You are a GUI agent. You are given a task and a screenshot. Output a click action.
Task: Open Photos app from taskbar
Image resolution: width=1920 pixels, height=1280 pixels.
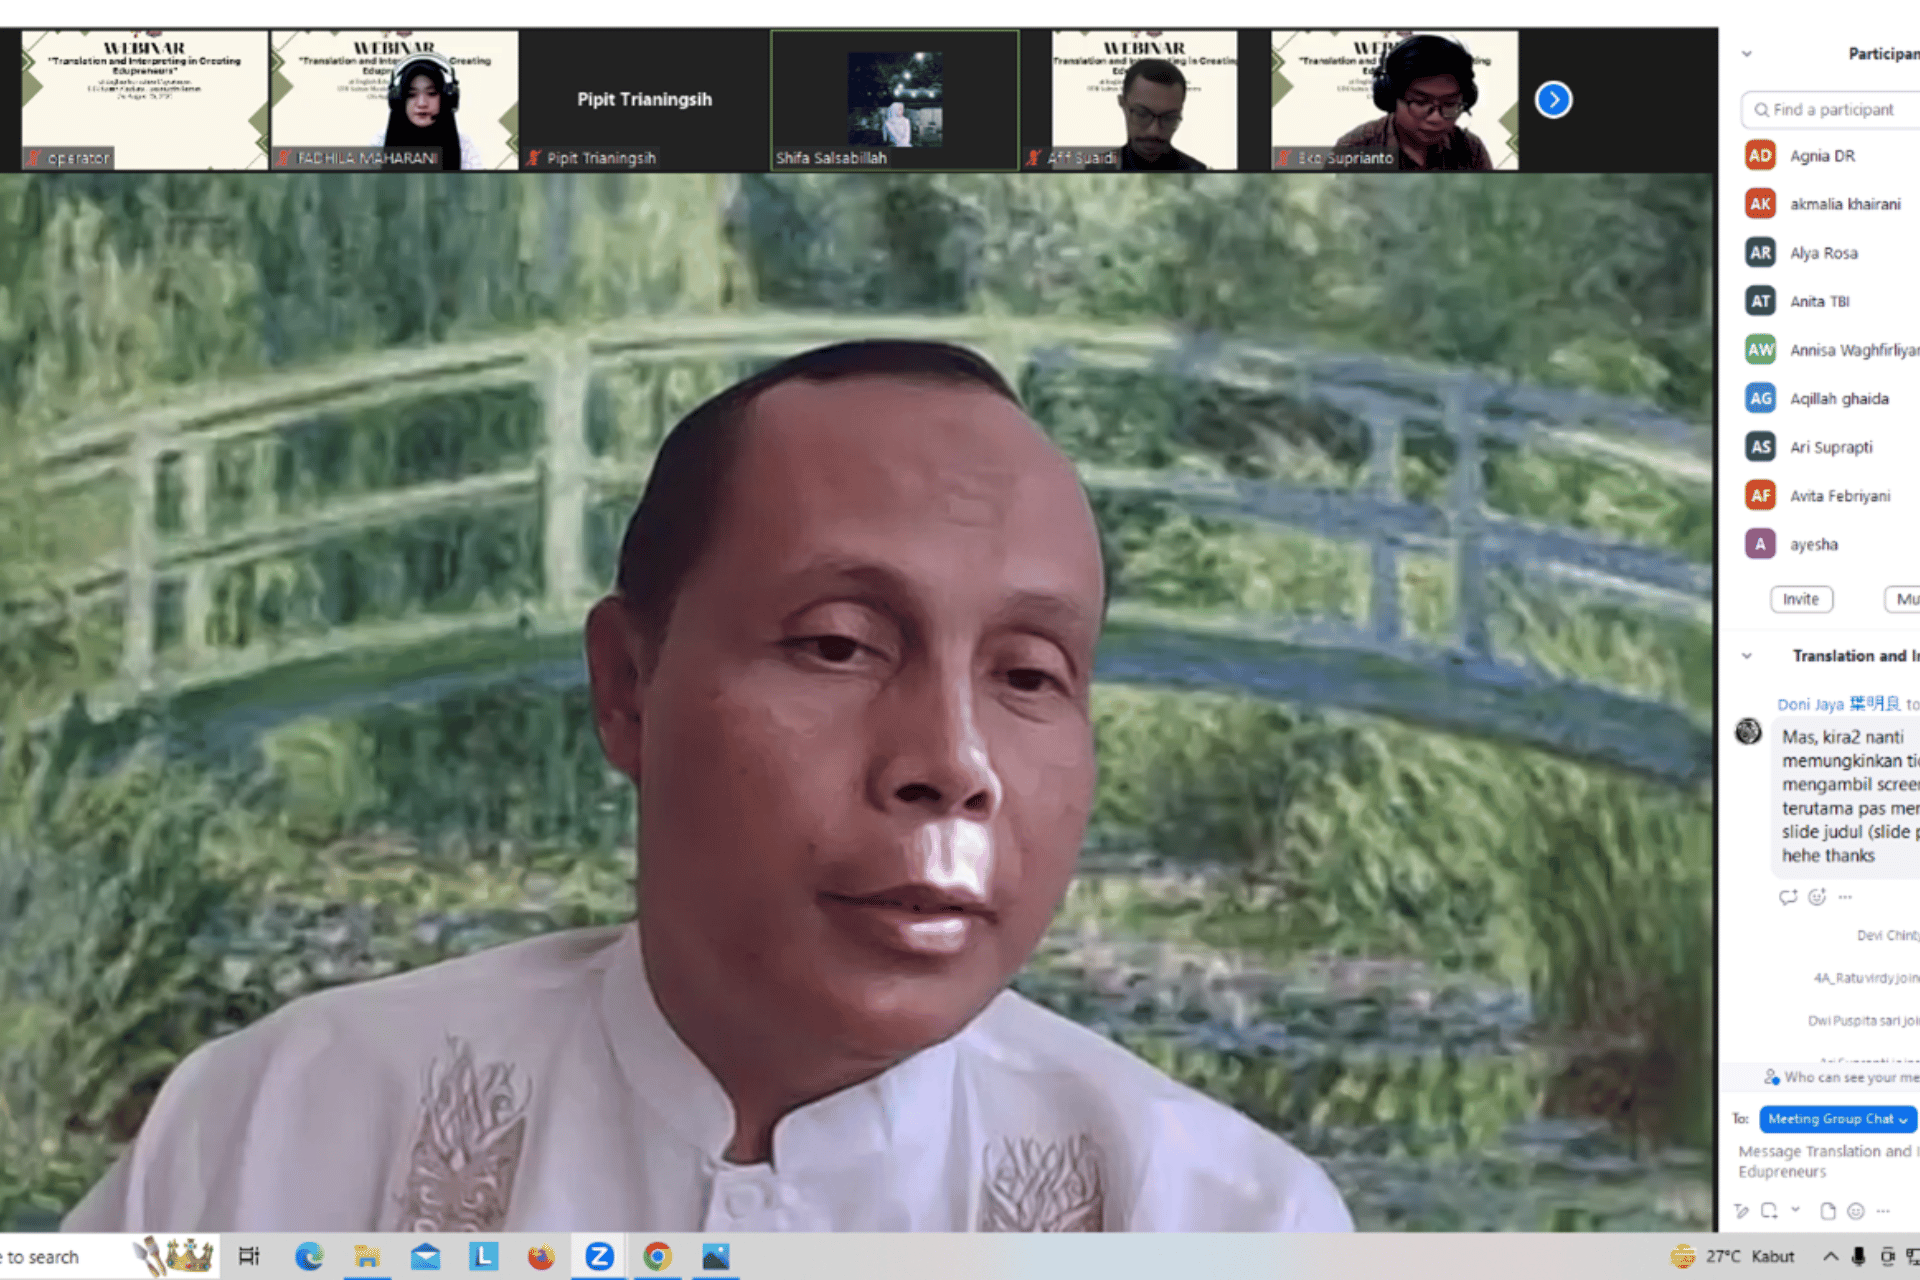716,1256
